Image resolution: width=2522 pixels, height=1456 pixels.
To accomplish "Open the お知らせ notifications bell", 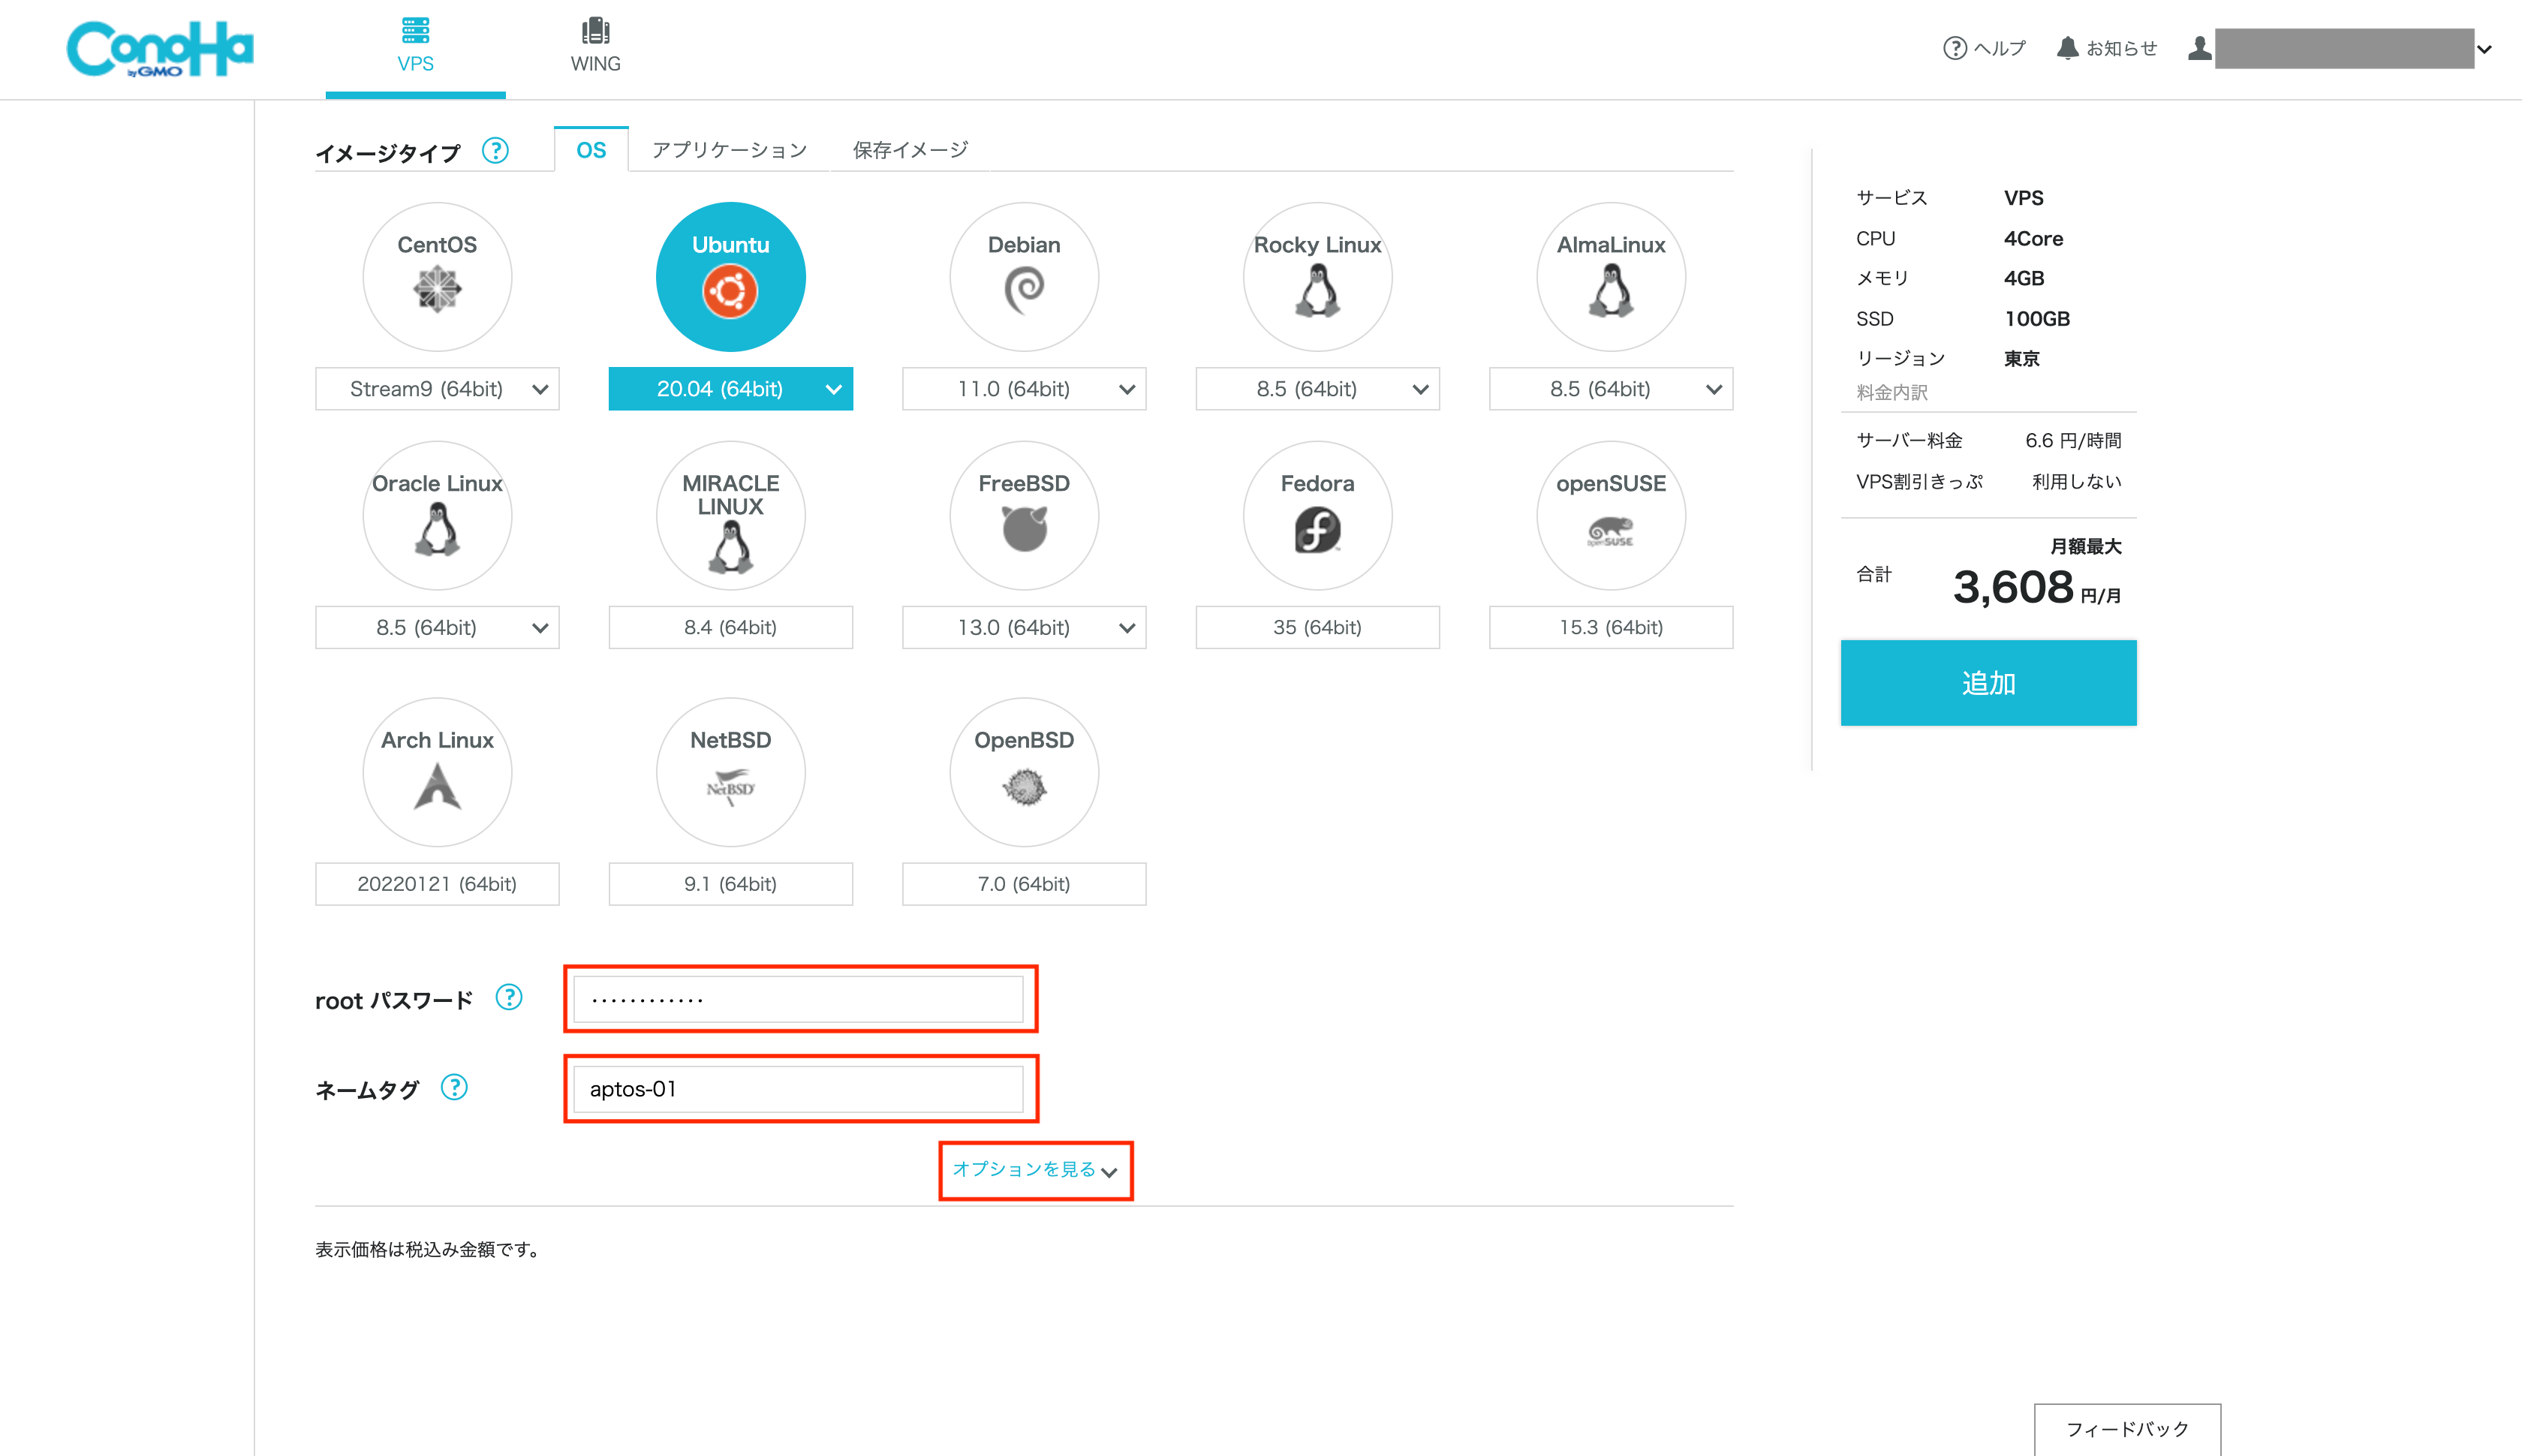I will (x=2067, y=48).
